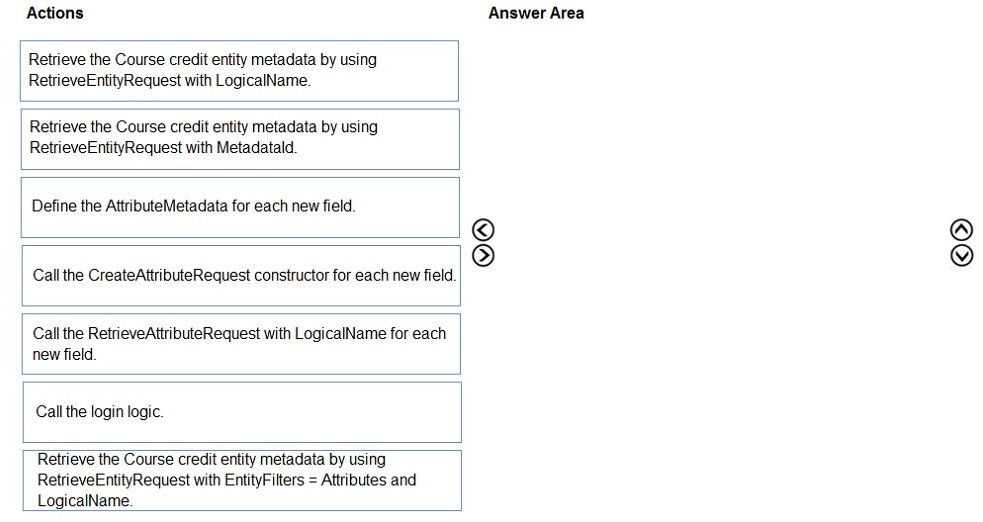Screen dimensions: 983x522
Task: Select the EntityFilters = Attributes action
Action: coord(242,481)
